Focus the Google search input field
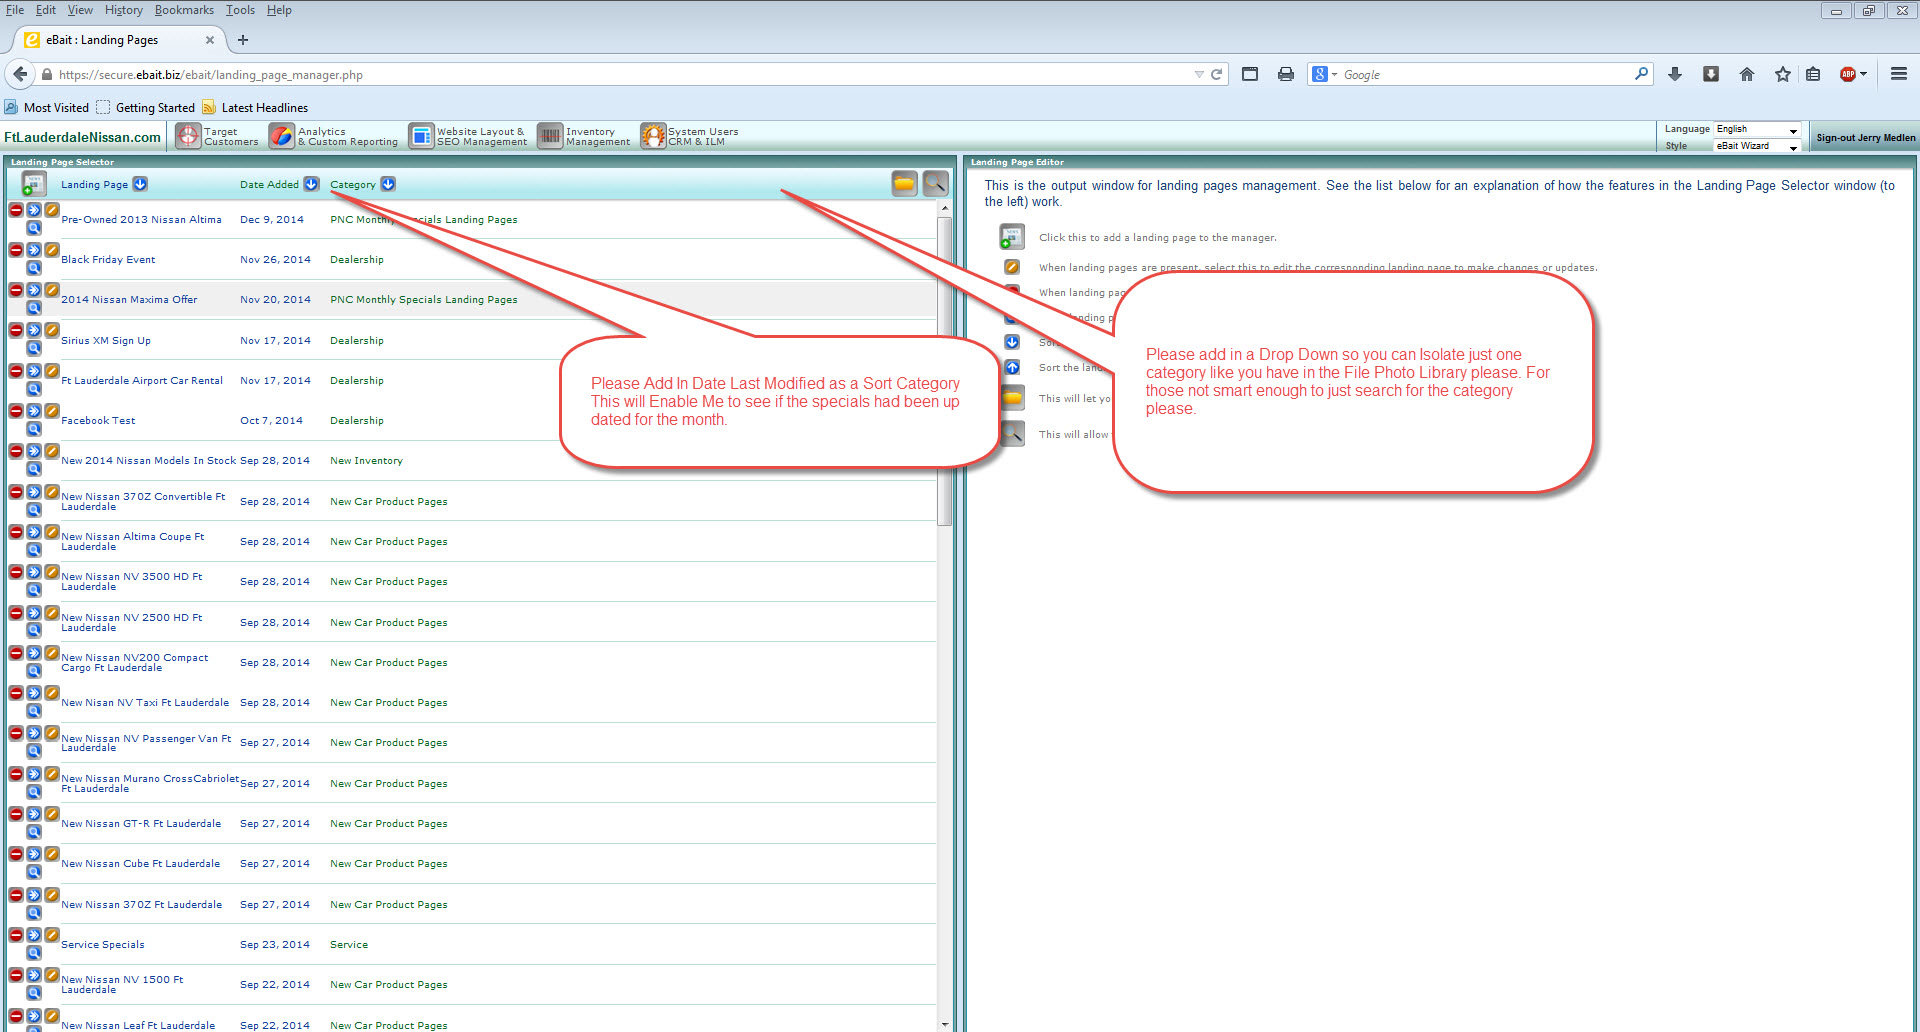Screen dimensions: 1920x1032 pos(1487,74)
